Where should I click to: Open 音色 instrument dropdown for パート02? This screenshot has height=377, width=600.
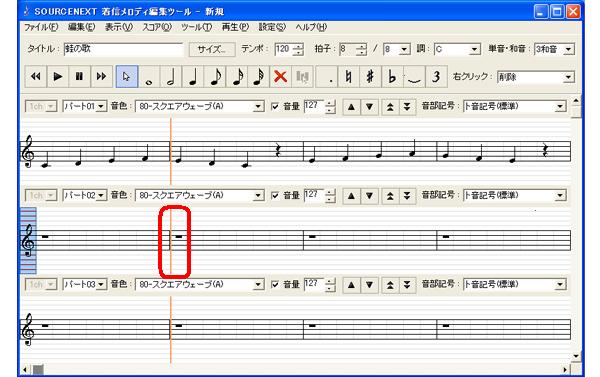click(x=258, y=196)
